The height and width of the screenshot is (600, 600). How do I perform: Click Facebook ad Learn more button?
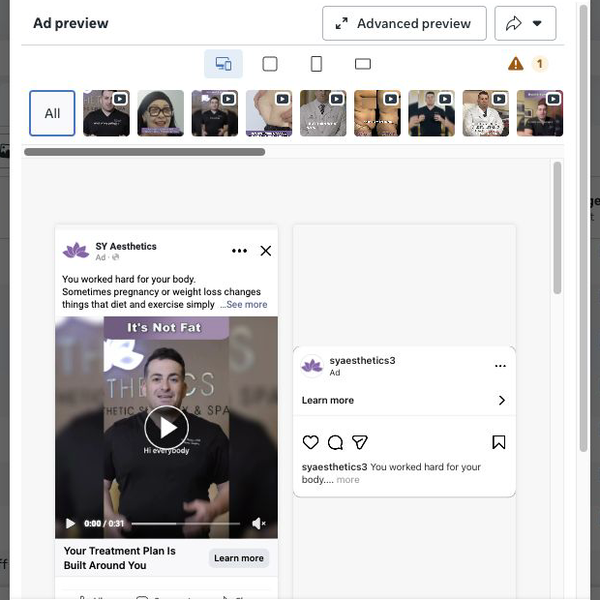click(x=239, y=558)
